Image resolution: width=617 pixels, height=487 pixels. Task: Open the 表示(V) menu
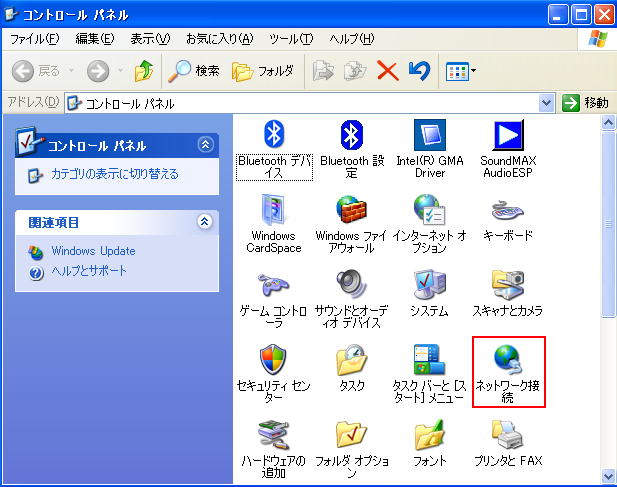150,39
